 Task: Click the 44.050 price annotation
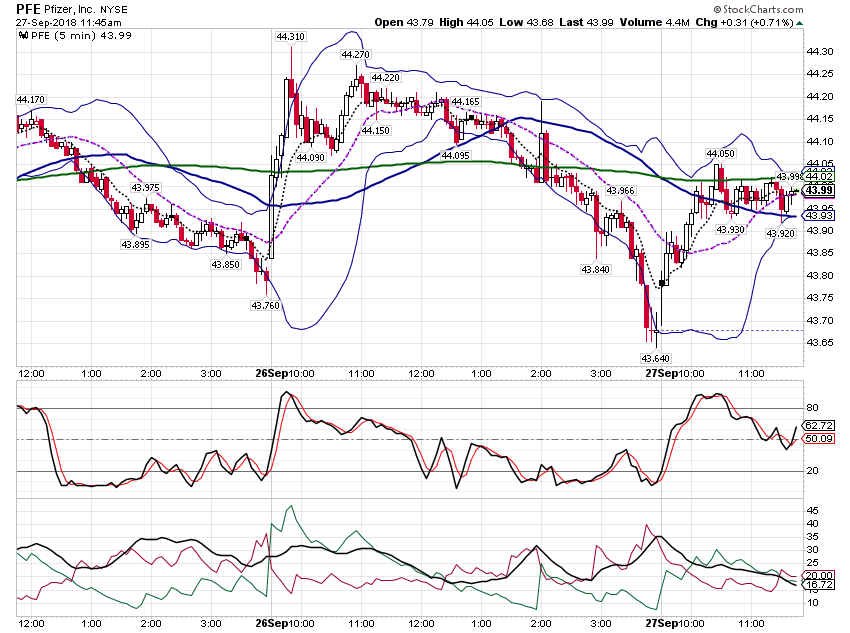[x=720, y=154]
